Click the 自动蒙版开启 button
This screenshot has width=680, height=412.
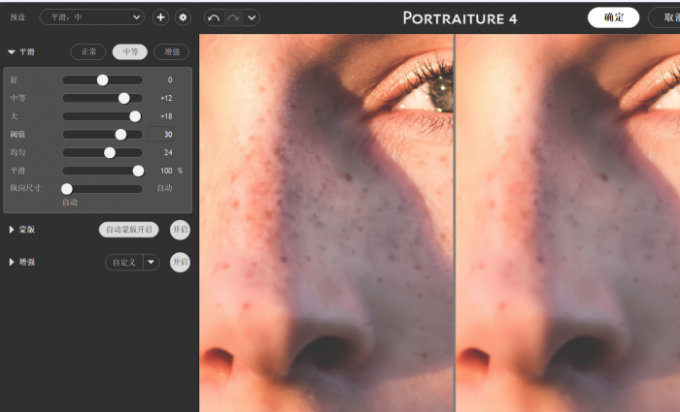(128, 230)
